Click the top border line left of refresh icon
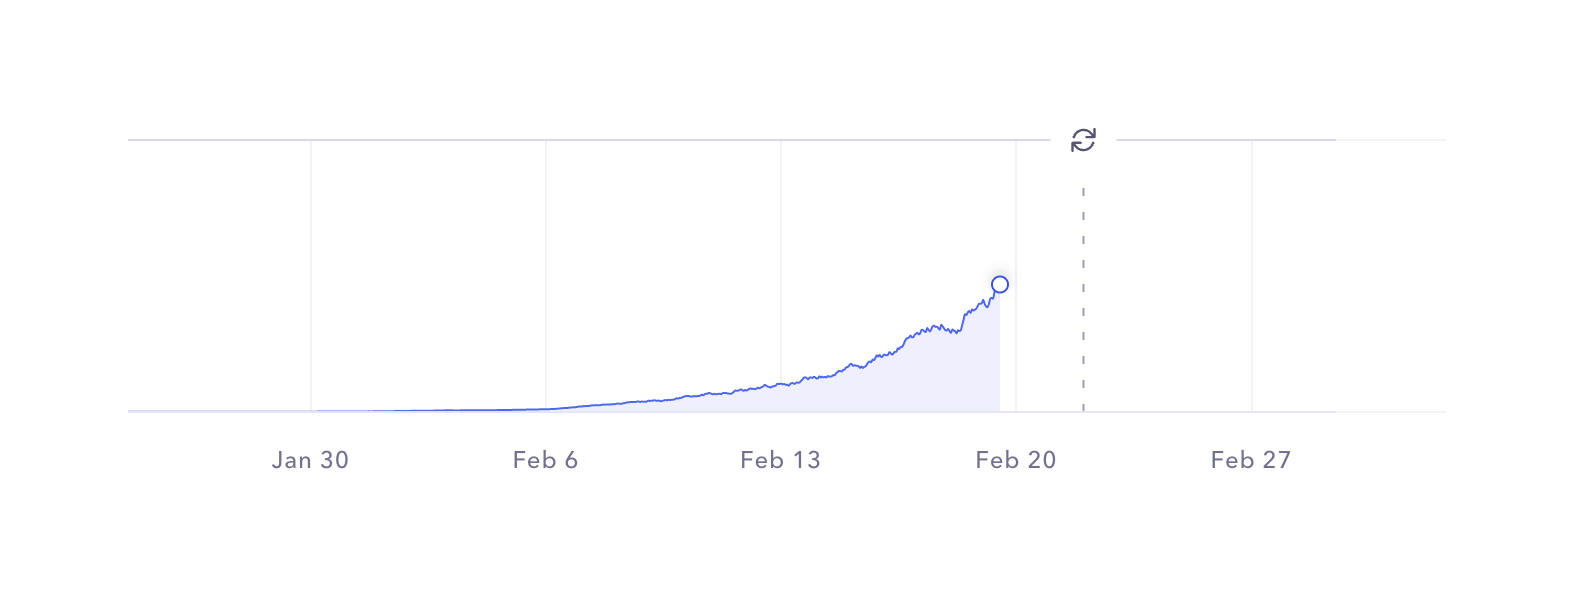The height and width of the screenshot is (597, 1575). click(x=600, y=140)
